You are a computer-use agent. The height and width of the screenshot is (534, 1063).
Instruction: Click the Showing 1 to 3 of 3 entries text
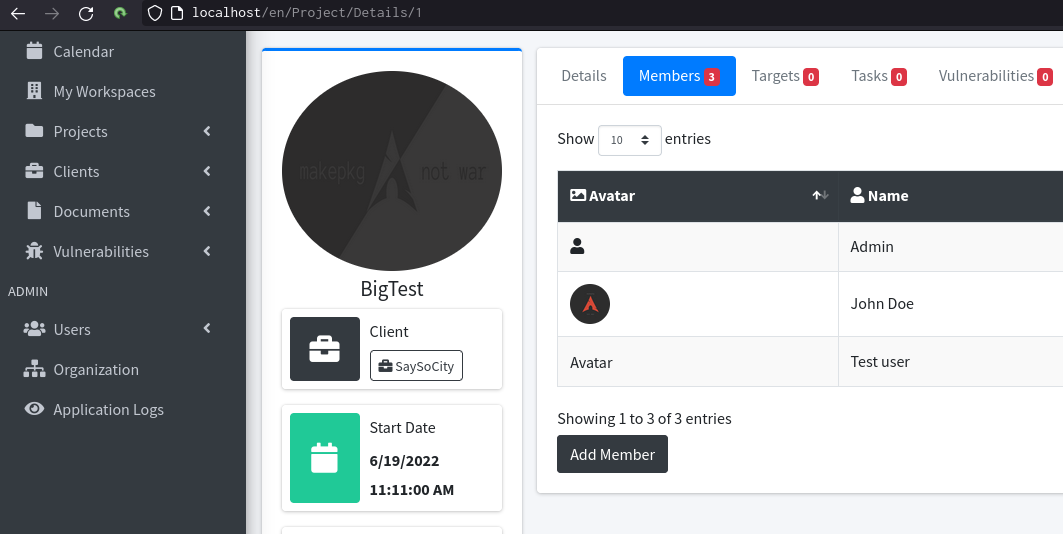(644, 419)
